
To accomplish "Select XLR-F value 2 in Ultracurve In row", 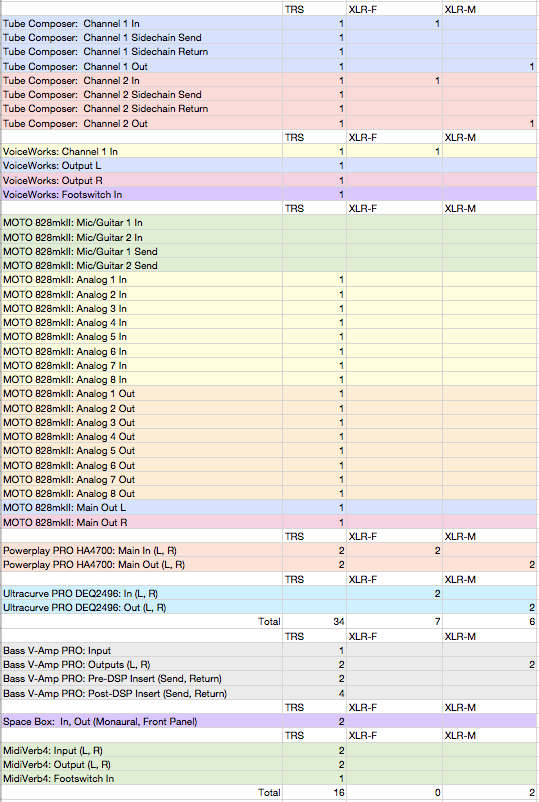I will 437,594.
